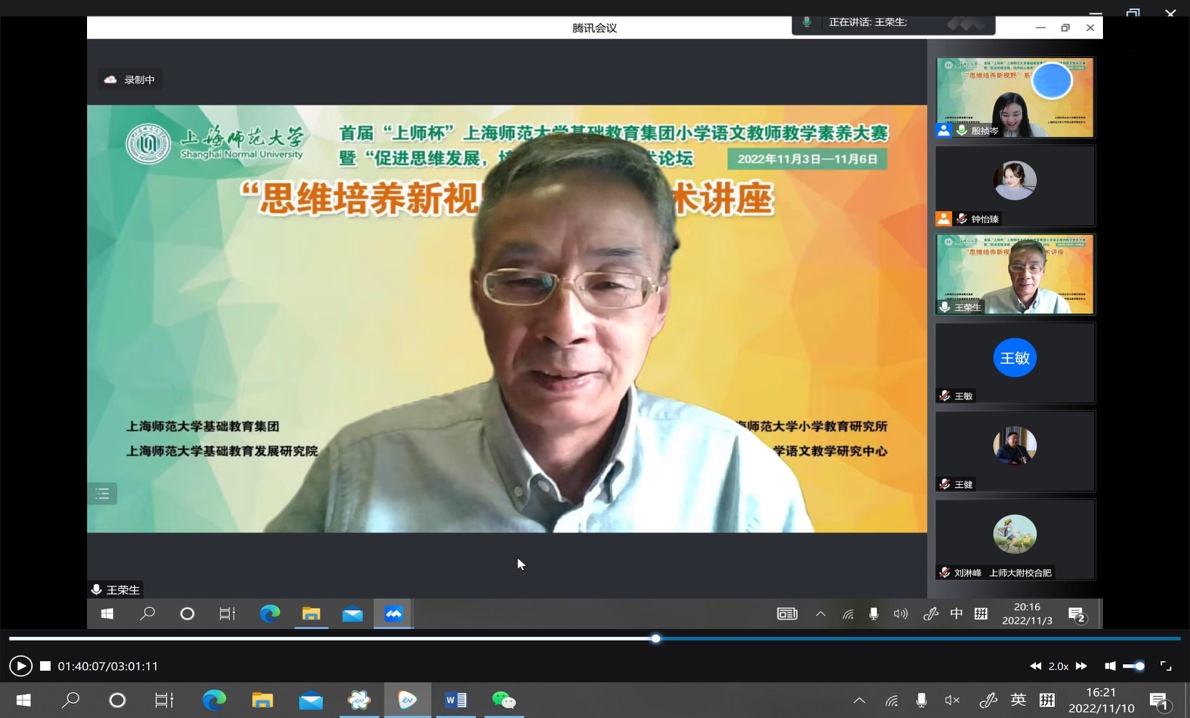Stop the video with the square button
Image resolution: width=1190 pixels, height=718 pixels.
click(x=45, y=666)
